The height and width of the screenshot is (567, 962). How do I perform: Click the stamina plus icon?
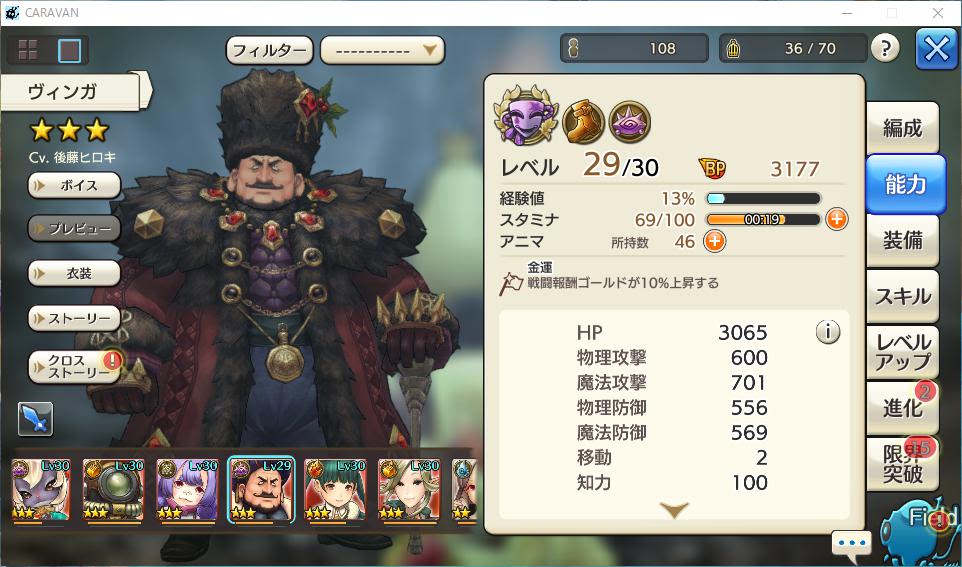click(837, 219)
